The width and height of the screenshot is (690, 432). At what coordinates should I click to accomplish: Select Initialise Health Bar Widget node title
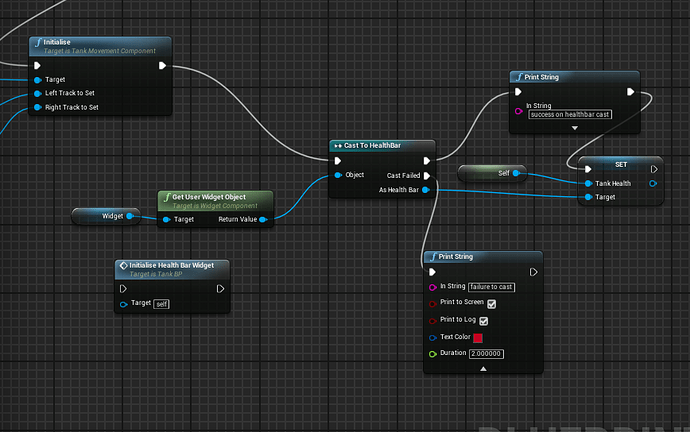pyautogui.click(x=172, y=265)
